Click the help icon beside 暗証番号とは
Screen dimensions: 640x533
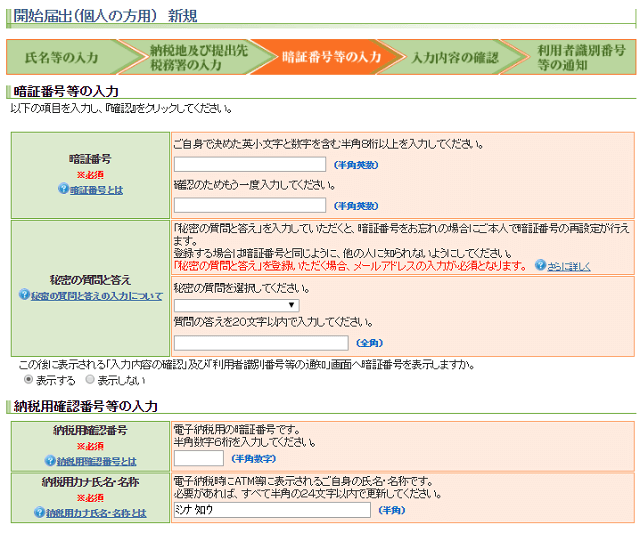tap(62, 189)
